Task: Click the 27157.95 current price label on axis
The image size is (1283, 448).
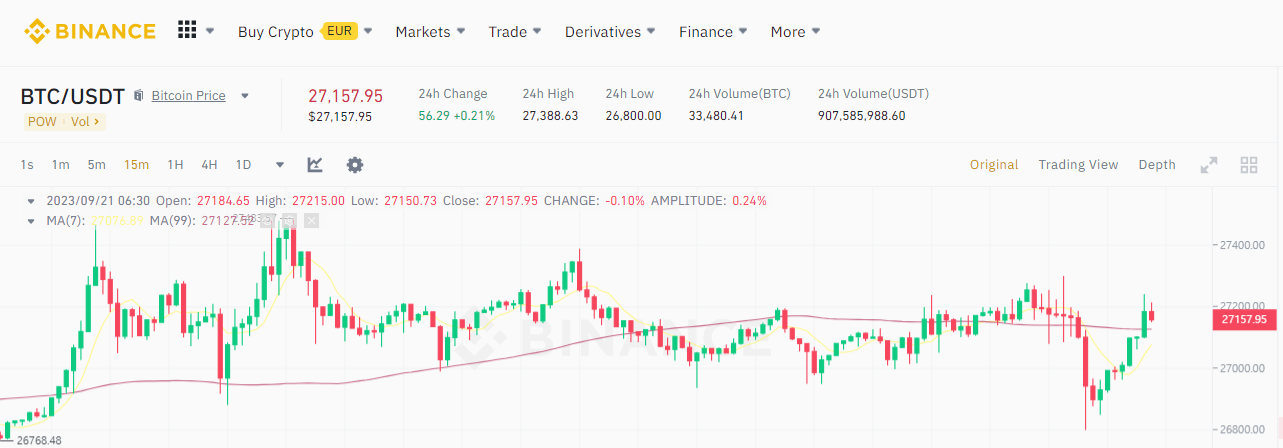Action: click(x=1245, y=320)
